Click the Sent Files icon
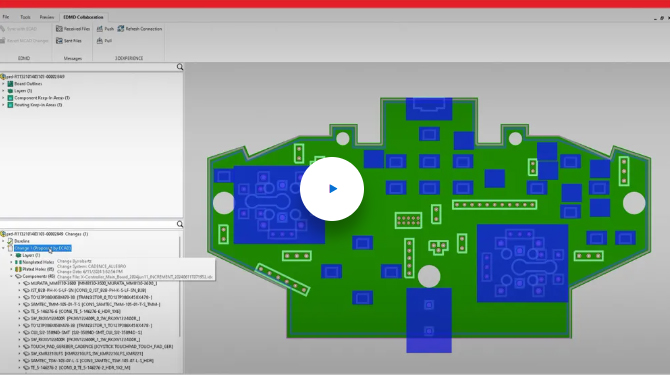This screenshot has width=670, height=375. pyautogui.click(x=59, y=41)
